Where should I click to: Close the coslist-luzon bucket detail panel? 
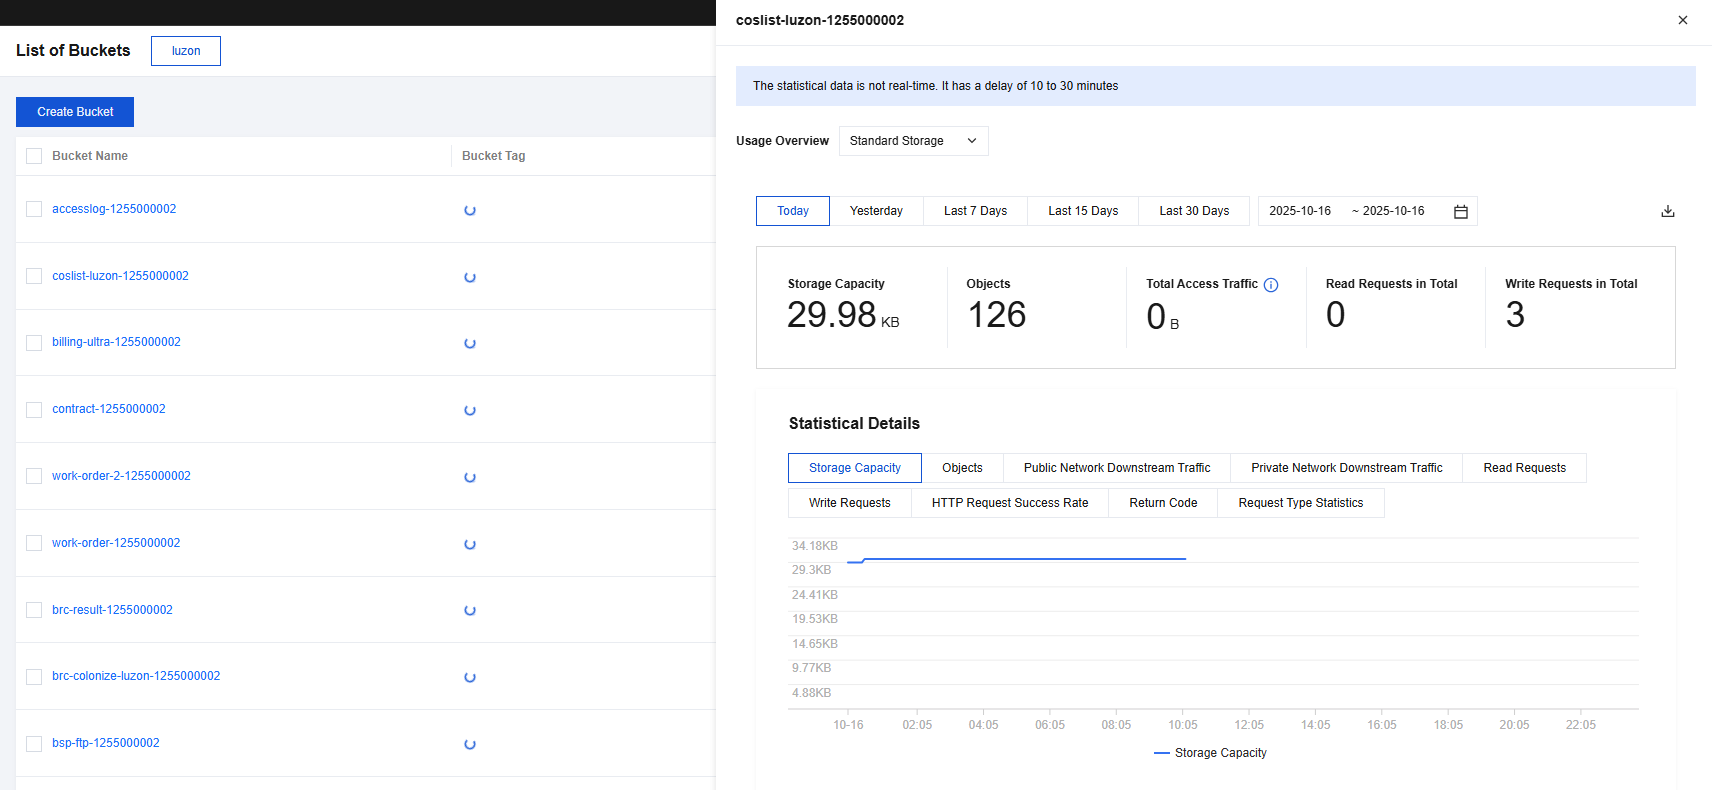coord(1682,20)
